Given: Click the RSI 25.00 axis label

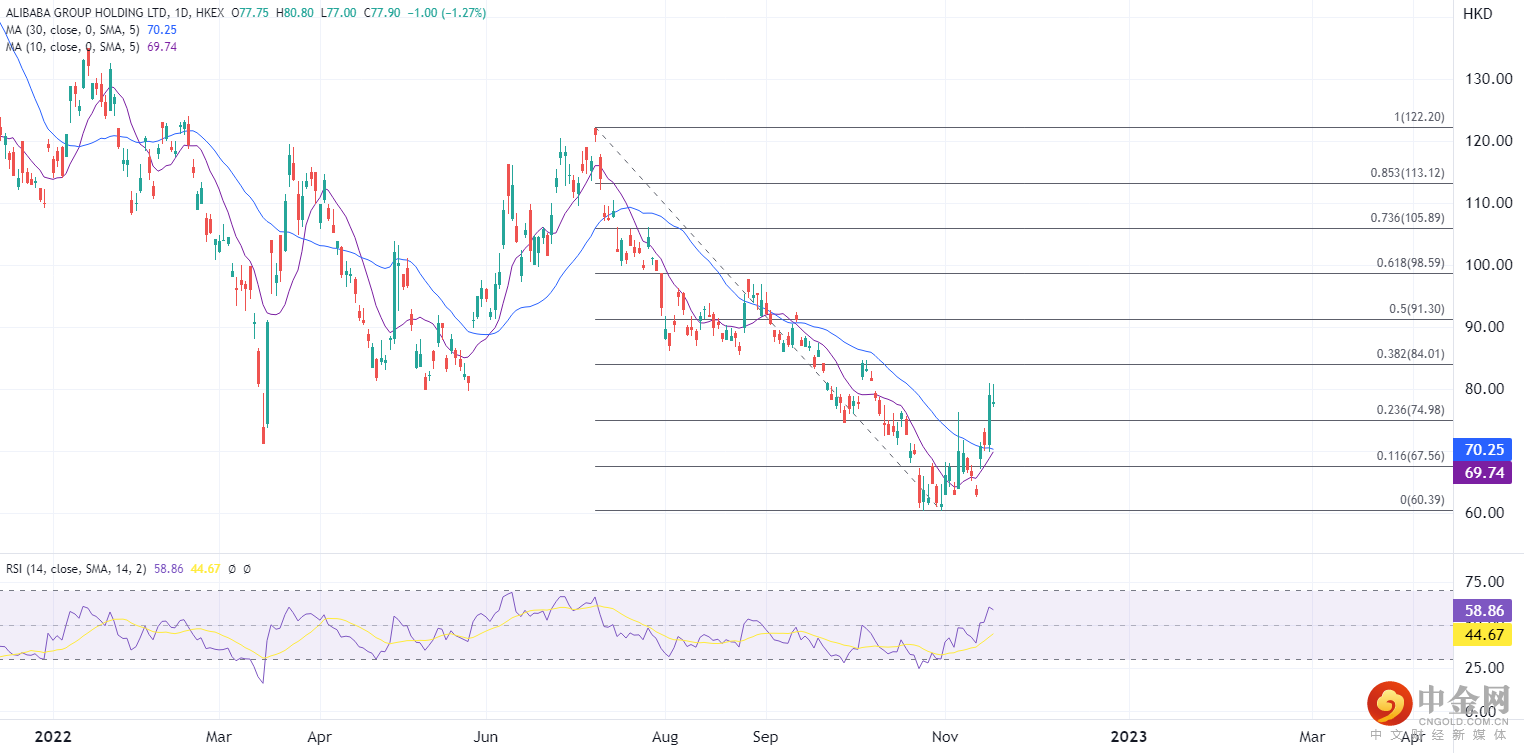Looking at the screenshot, I should (x=1483, y=668).
